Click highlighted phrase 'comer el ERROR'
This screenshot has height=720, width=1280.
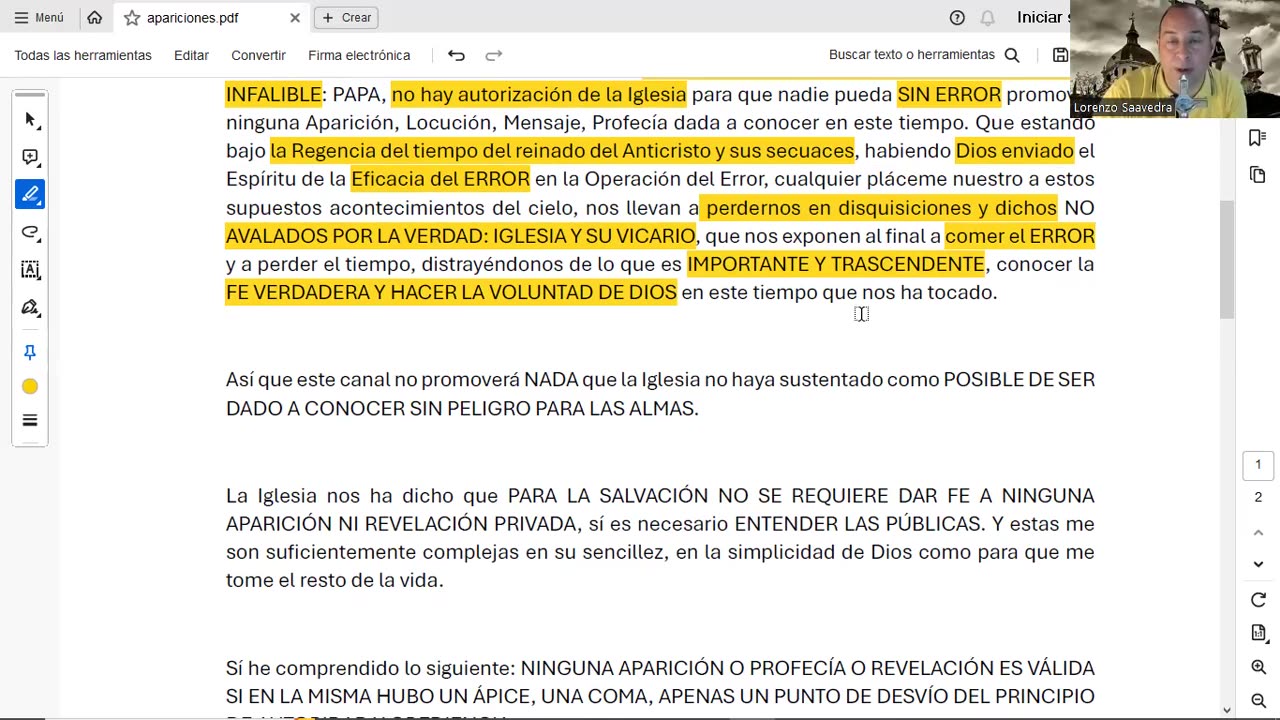coord(1019,236)
